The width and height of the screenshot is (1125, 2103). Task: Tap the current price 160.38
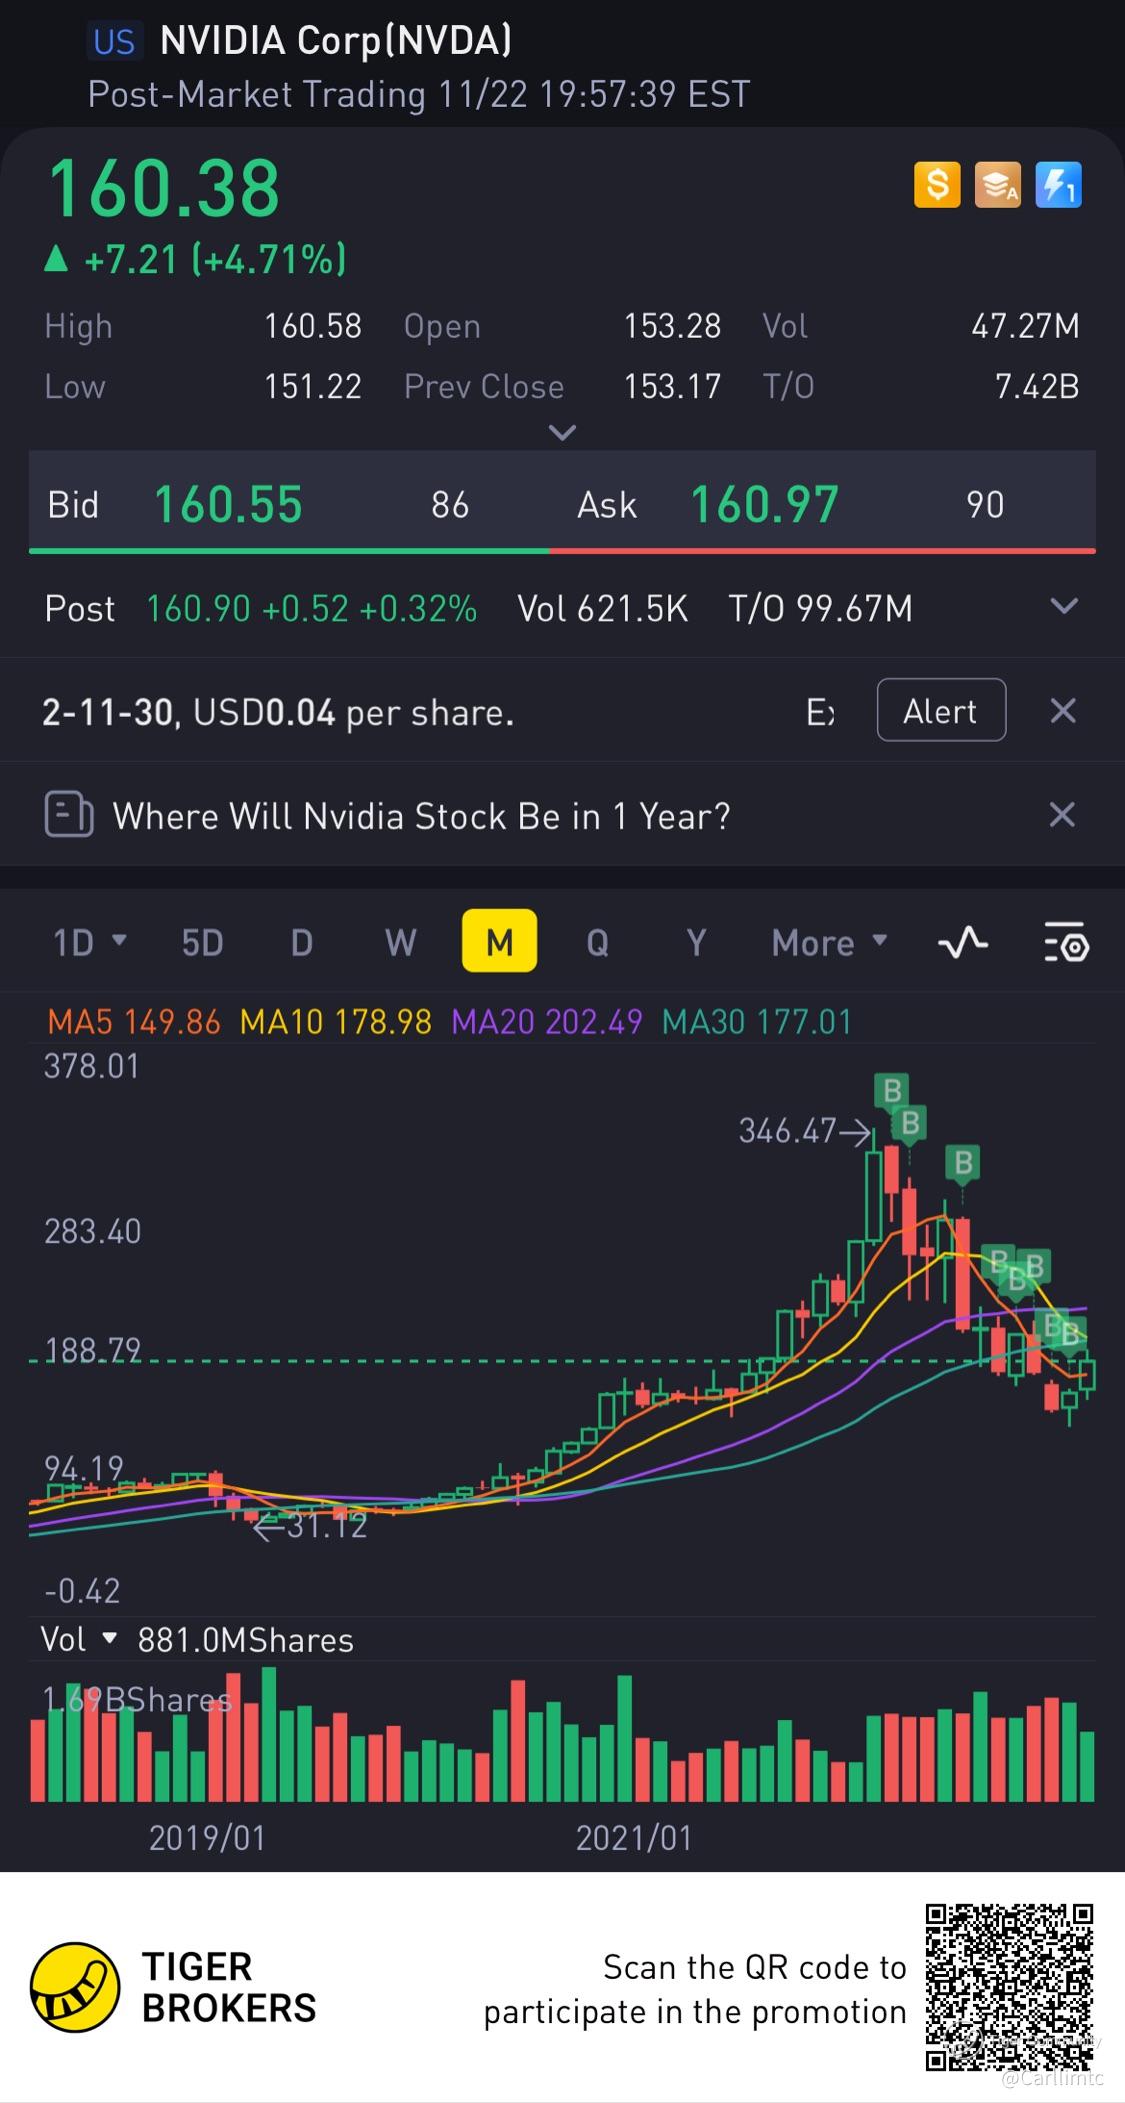point(164,189)
